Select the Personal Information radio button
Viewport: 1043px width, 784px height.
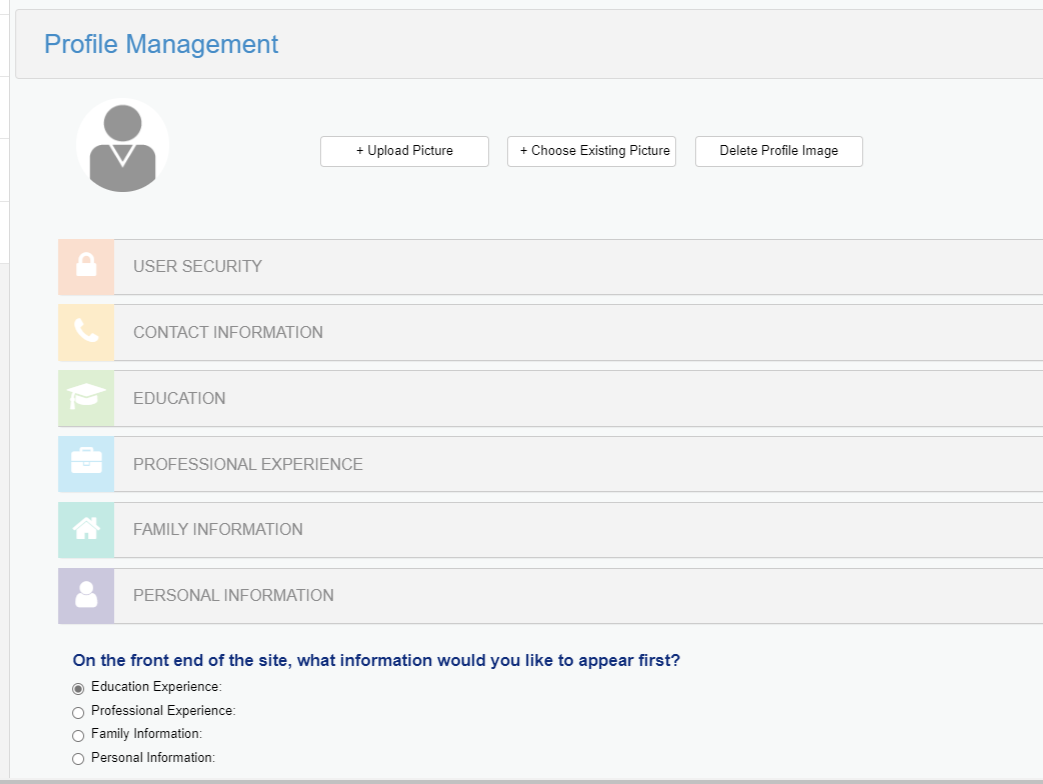pos(78,759)
